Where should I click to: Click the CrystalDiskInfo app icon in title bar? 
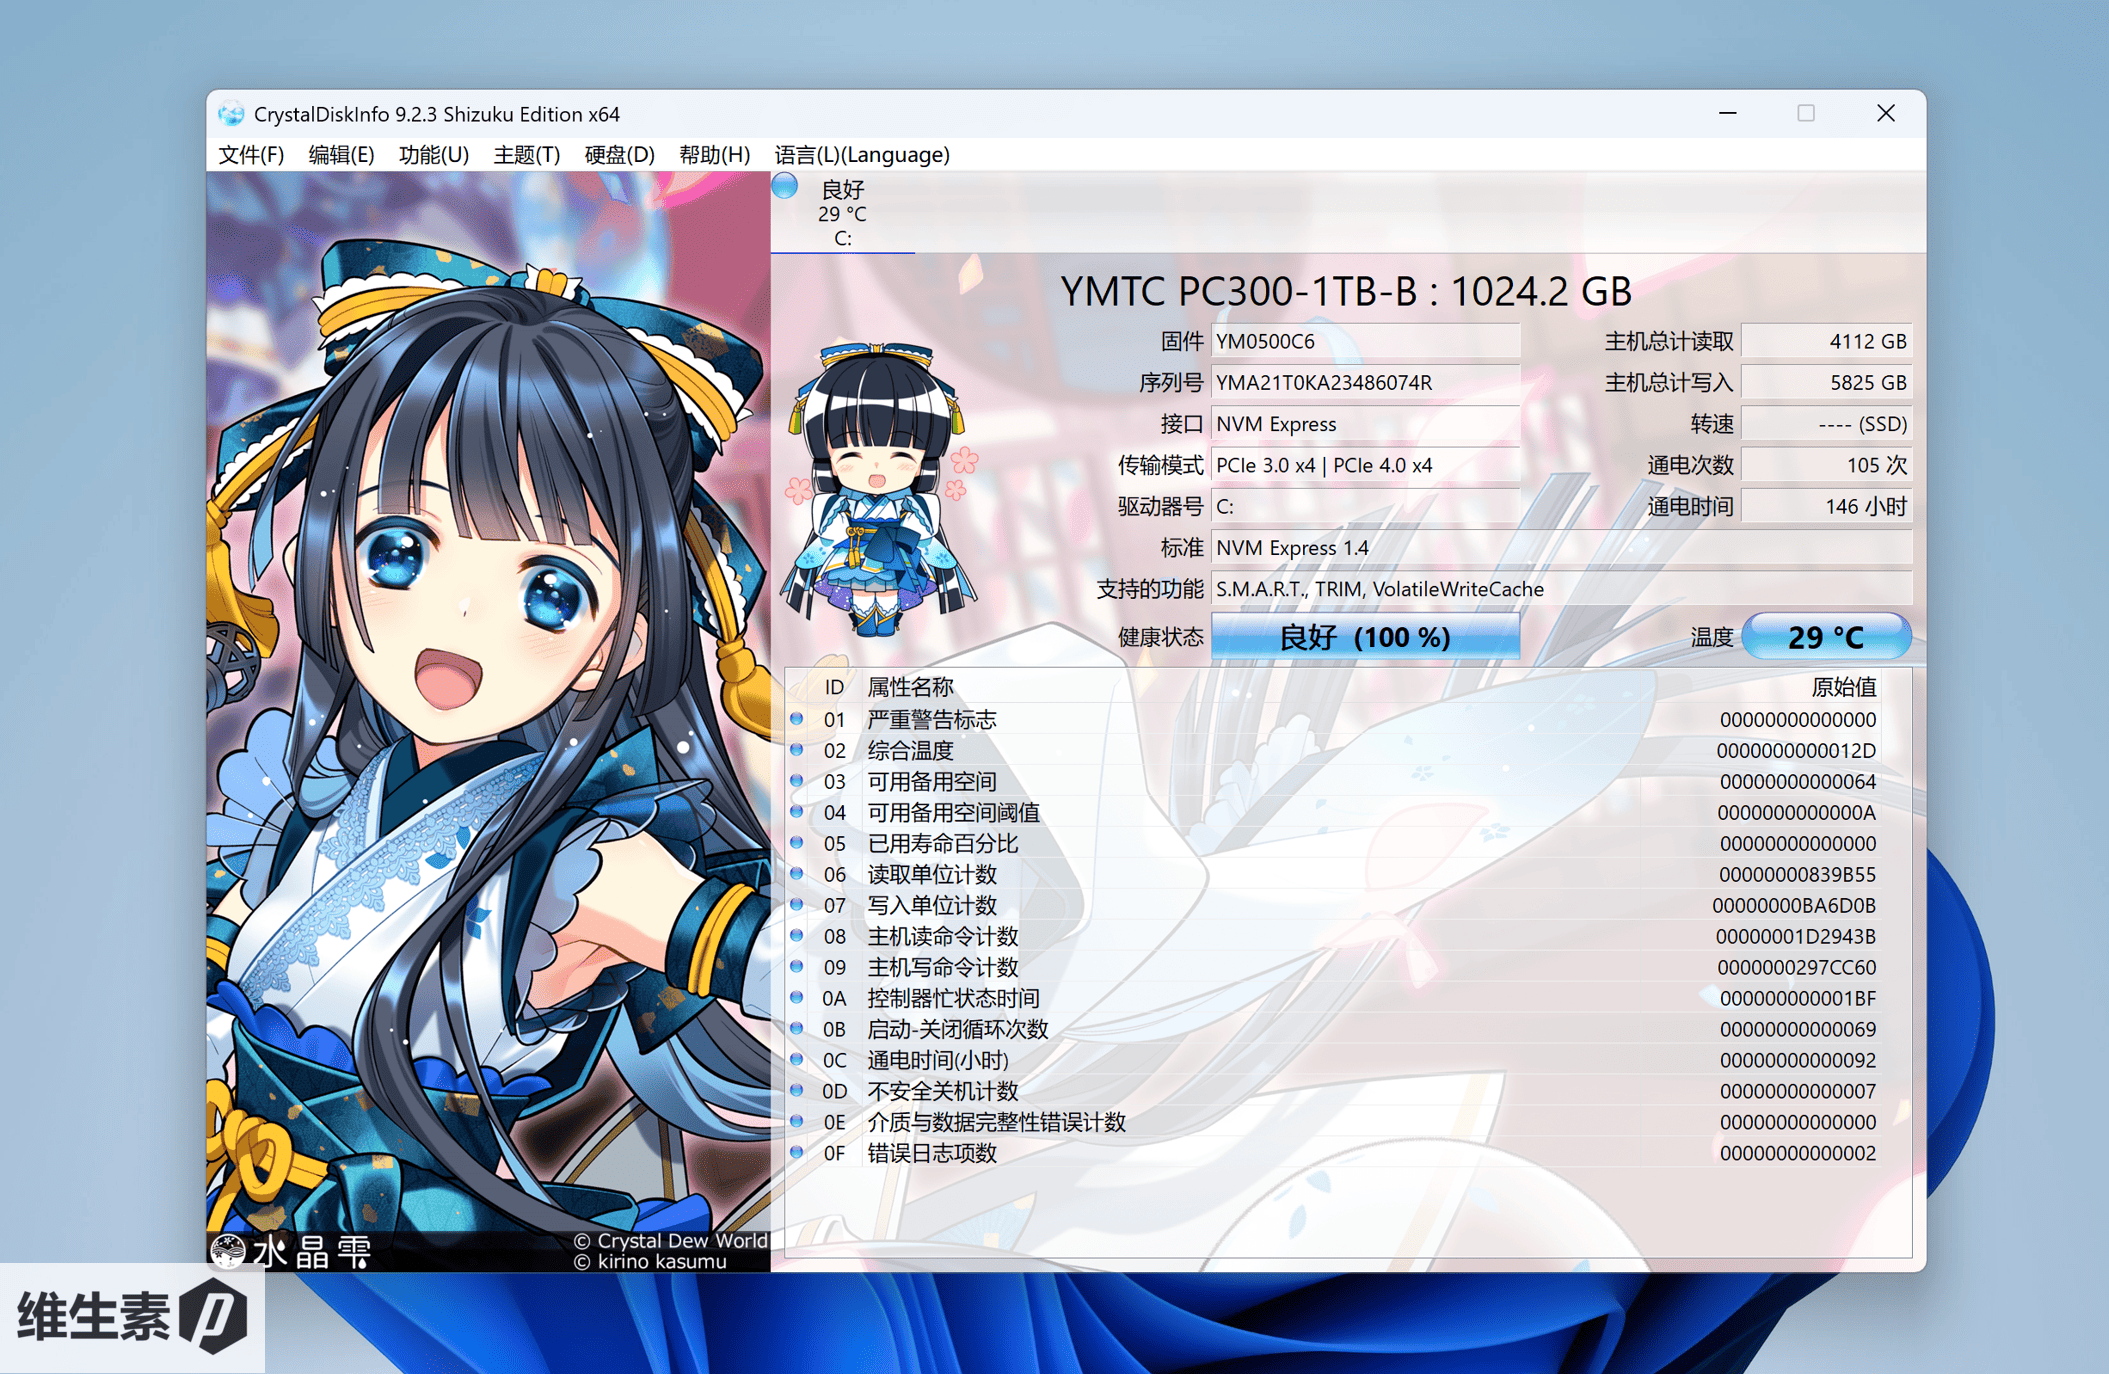[231, 114]
